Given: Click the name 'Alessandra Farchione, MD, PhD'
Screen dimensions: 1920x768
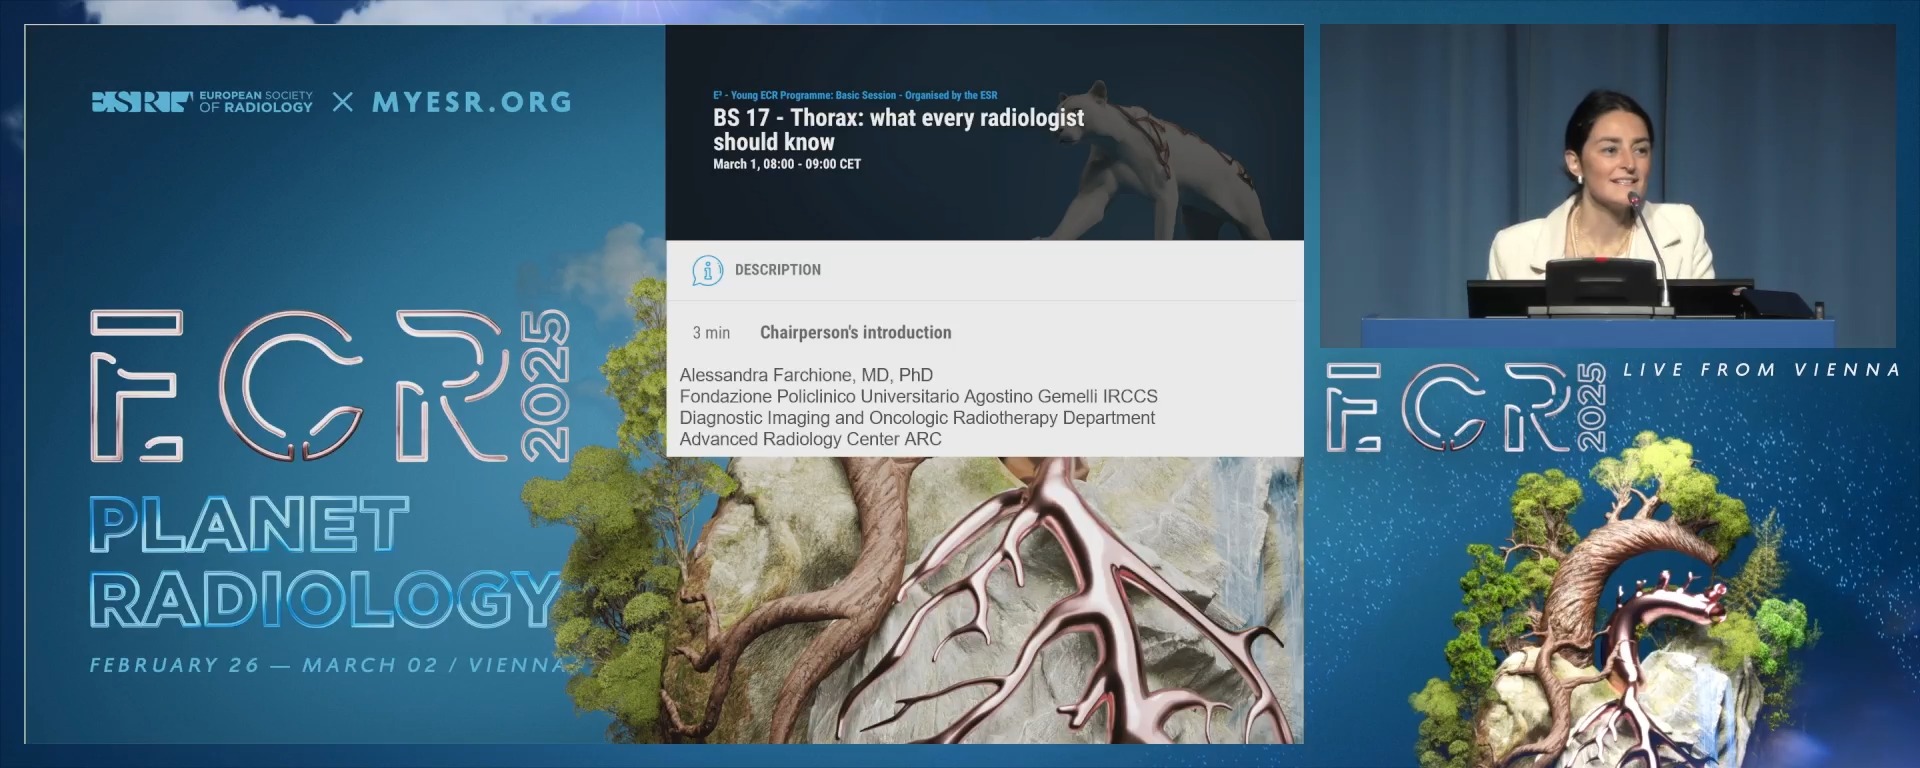Looking at the screenshot, I should [x=806, y=375].
